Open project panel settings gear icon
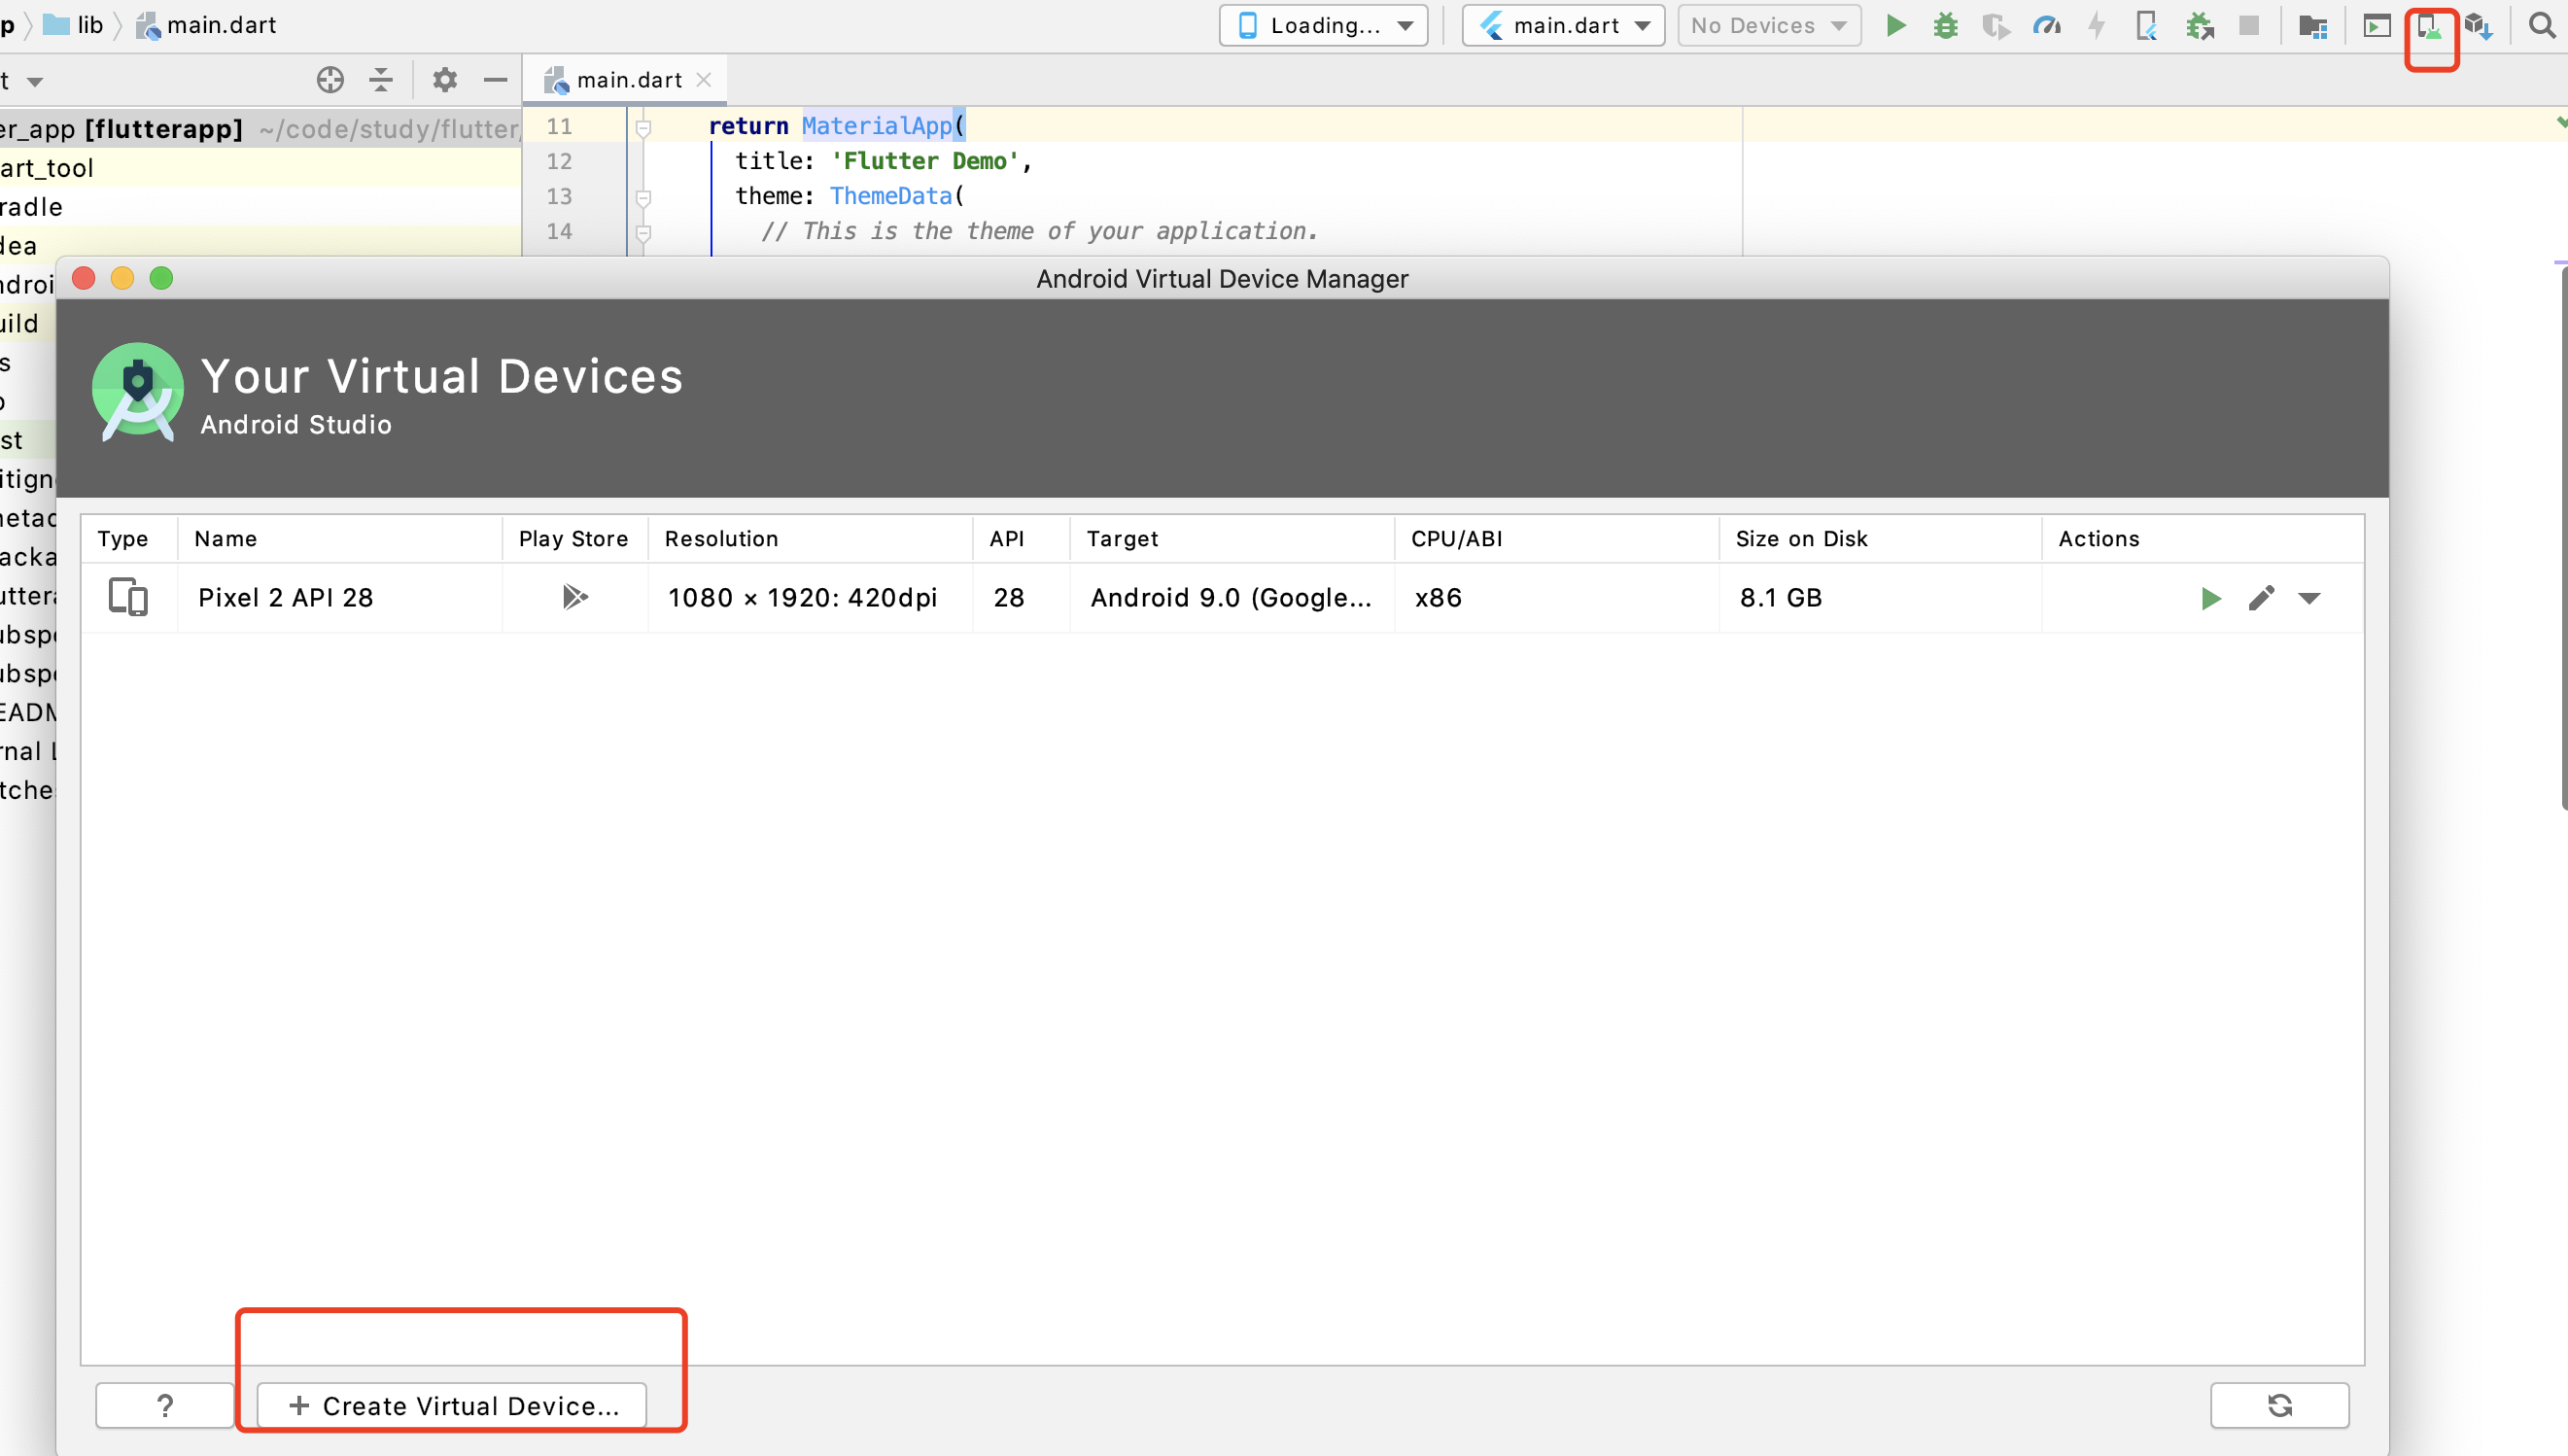Viewport: 2568px width, 1456px height. click(x=444, y=80)
